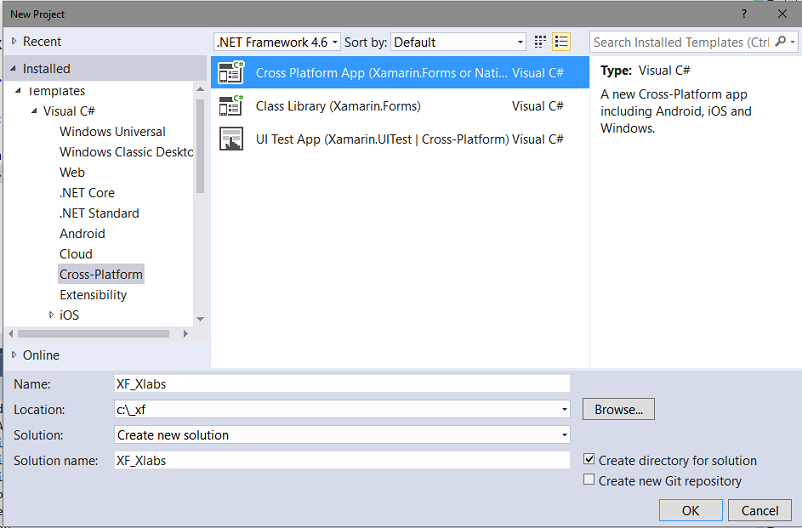Click the Cancel button
Screen dimensions: 802x528
tap(760, 510)
